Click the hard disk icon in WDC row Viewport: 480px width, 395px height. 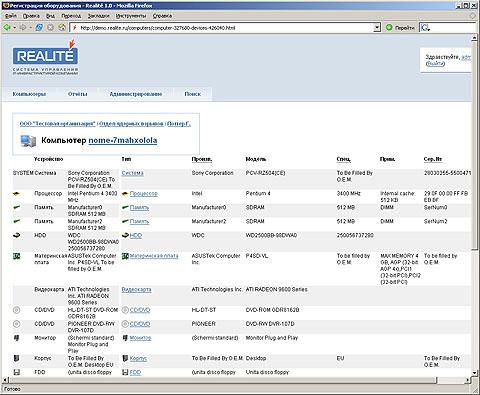click(x=16, y=236)
